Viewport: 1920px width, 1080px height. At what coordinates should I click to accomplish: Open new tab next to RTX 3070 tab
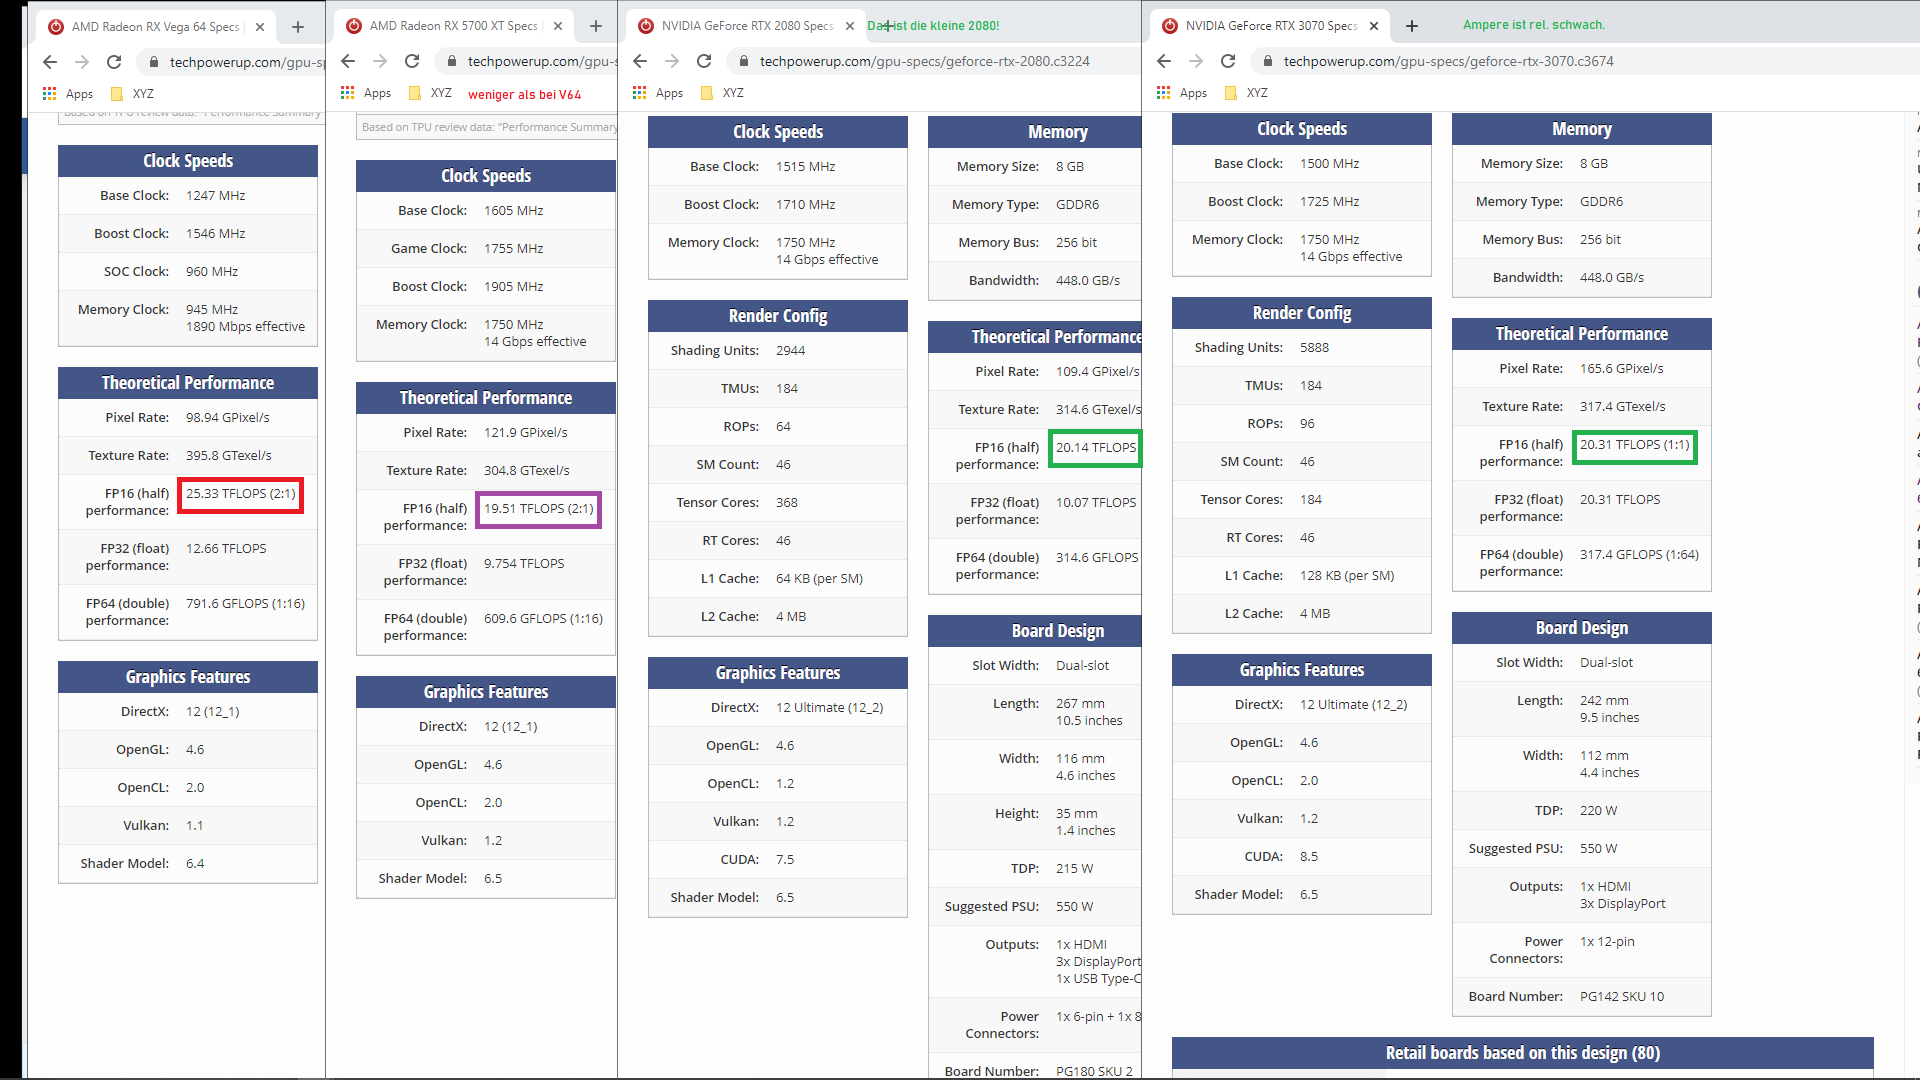coord(1412,26)
